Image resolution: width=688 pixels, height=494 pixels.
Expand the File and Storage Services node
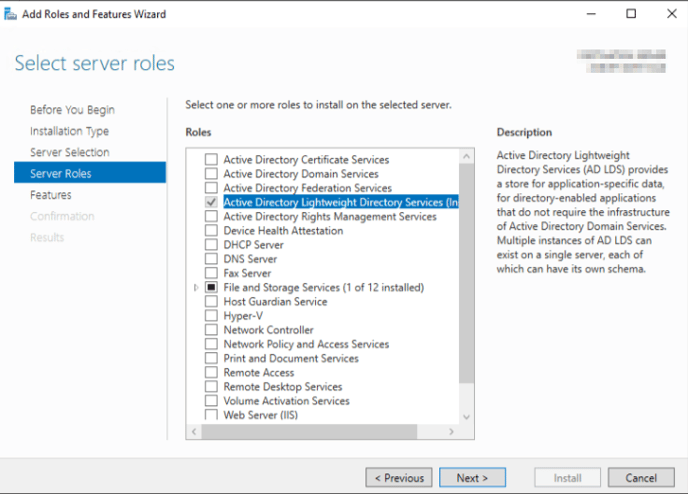tap(196, 288)
